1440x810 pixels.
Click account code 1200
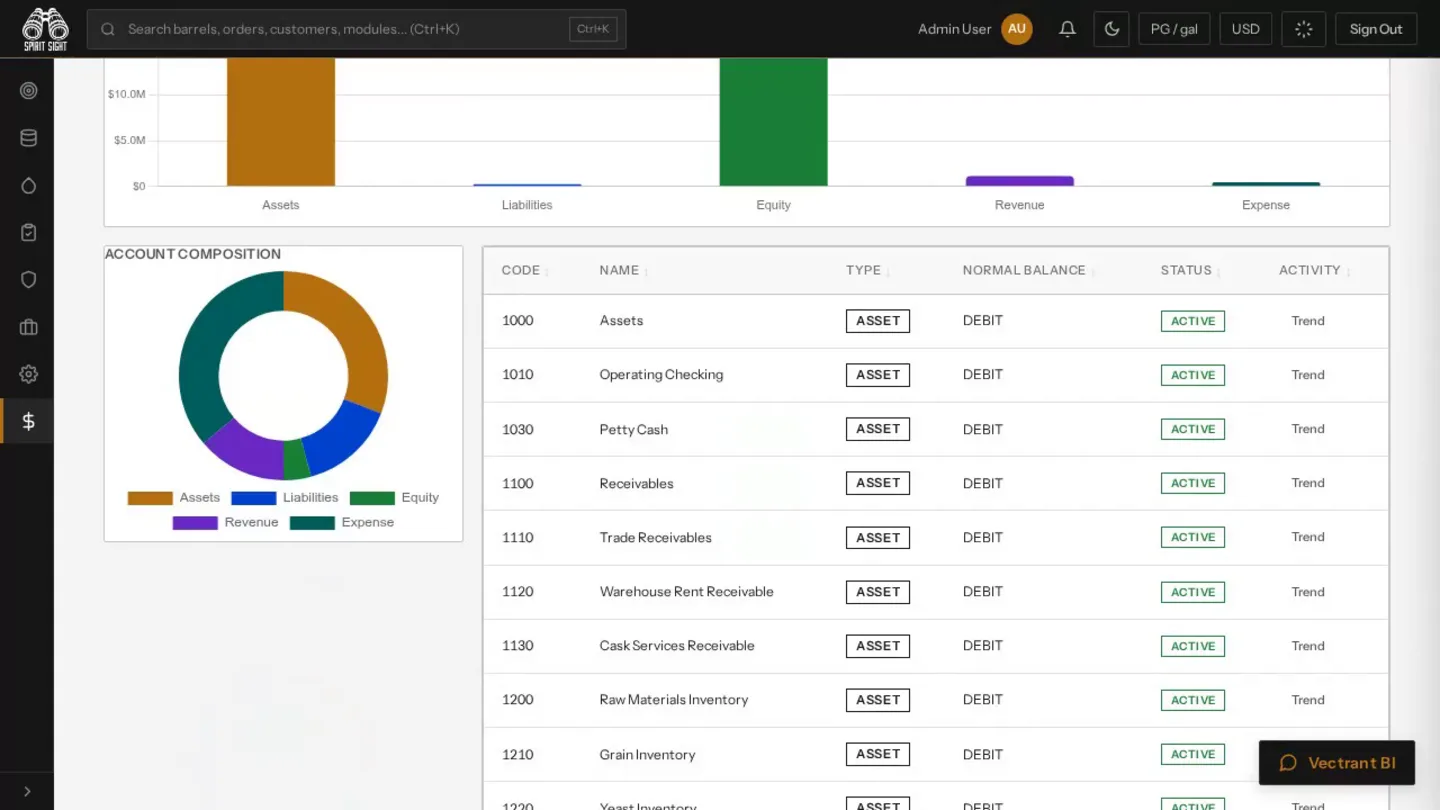tap(518, 700)
